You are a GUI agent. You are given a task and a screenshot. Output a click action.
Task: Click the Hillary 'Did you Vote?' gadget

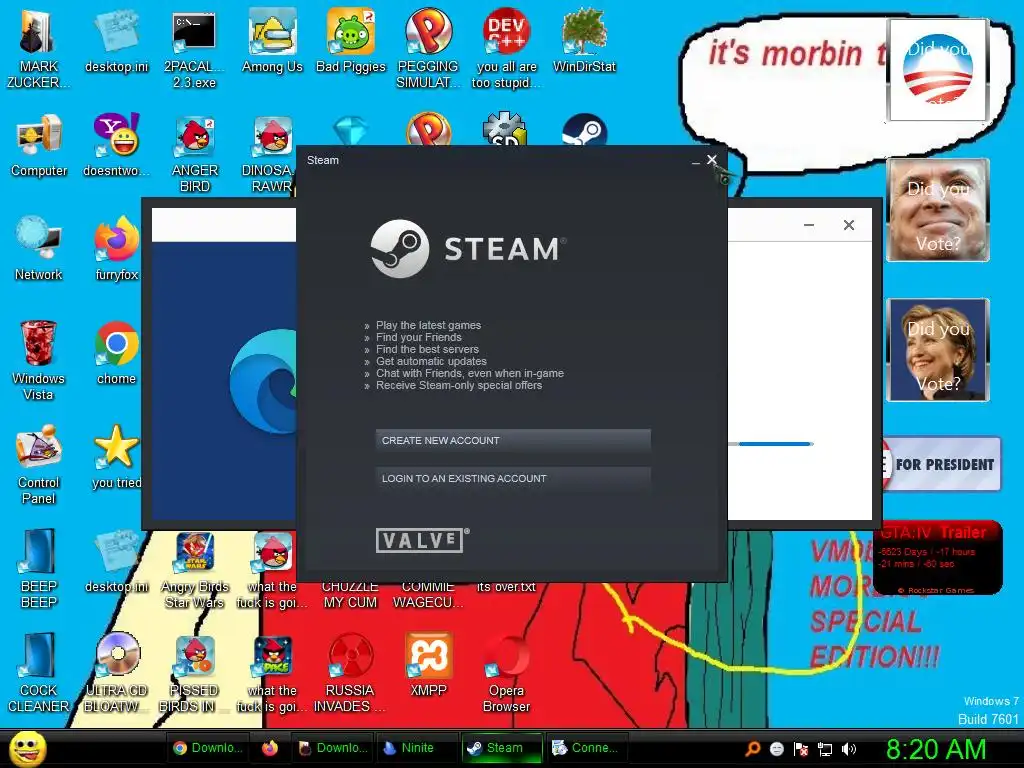point(938,349)
